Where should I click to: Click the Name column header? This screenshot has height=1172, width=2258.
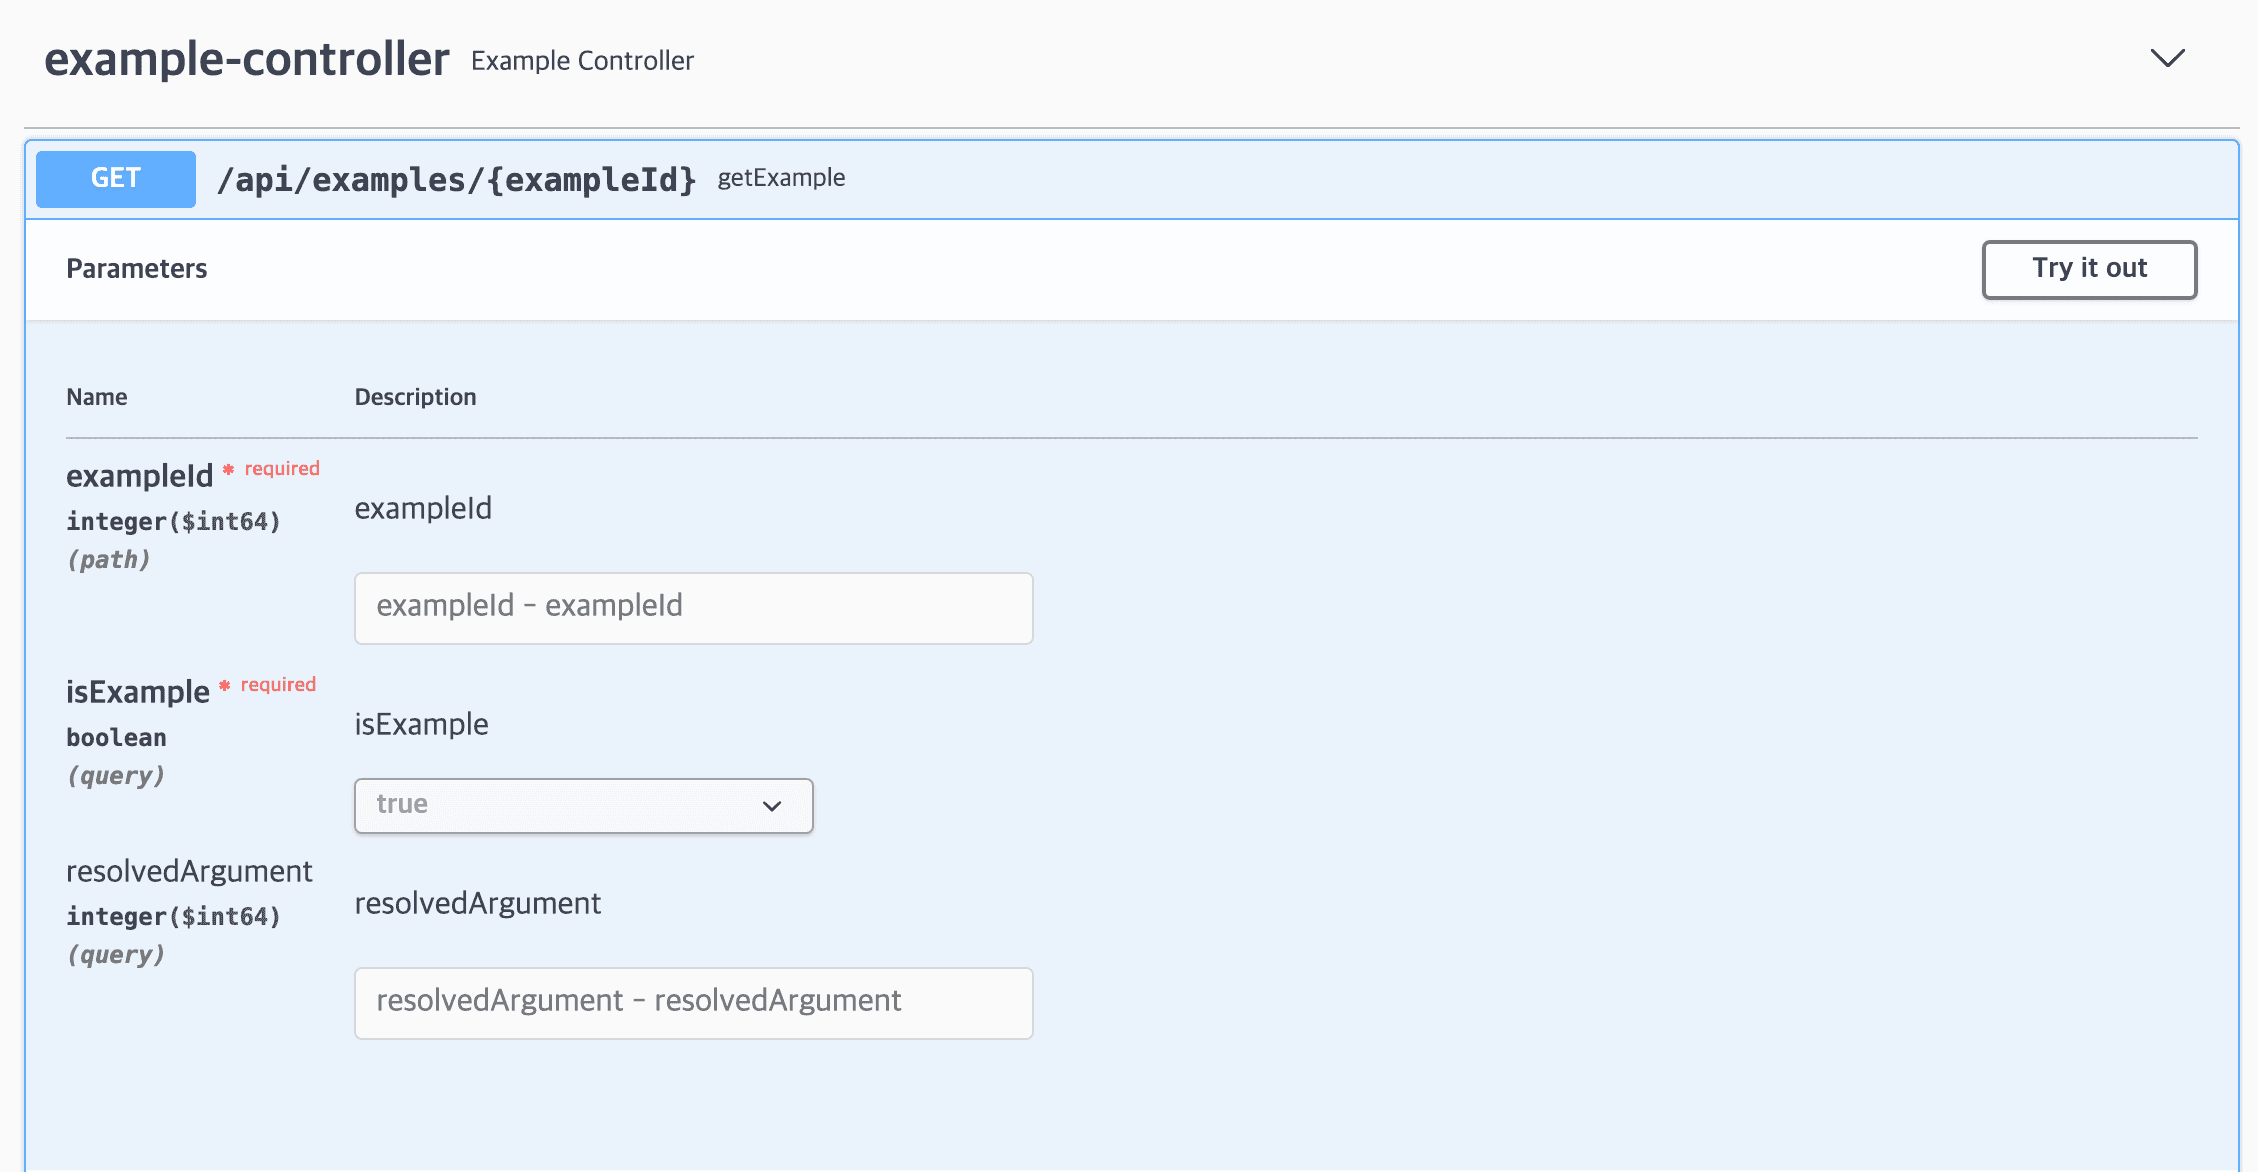(x=97, y=397)
